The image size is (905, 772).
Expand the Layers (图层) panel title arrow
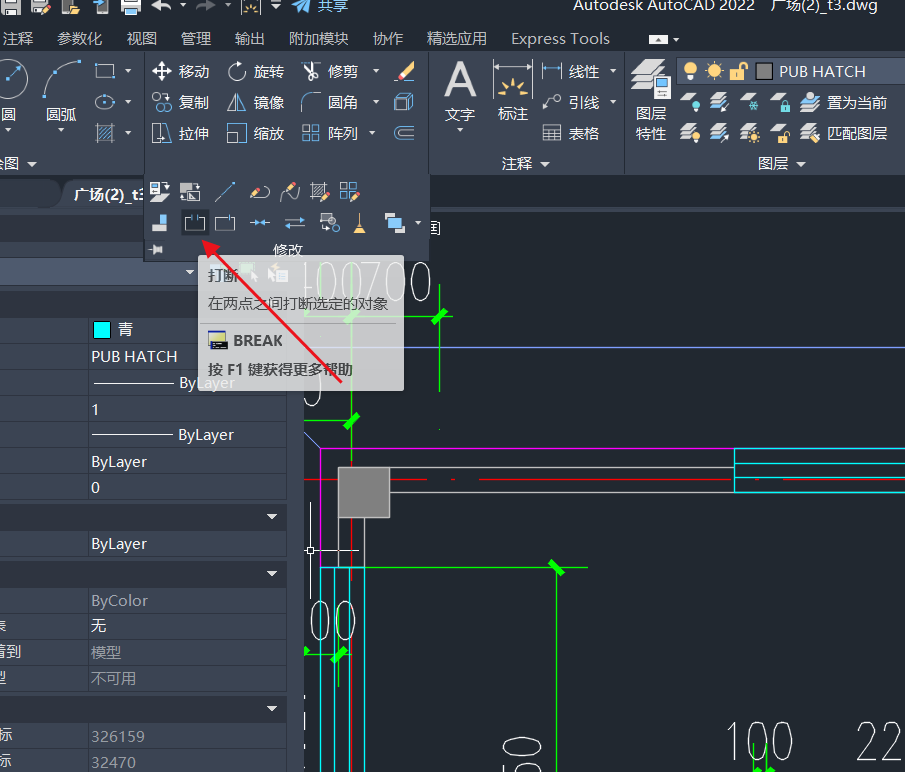(x=801, y=164)
